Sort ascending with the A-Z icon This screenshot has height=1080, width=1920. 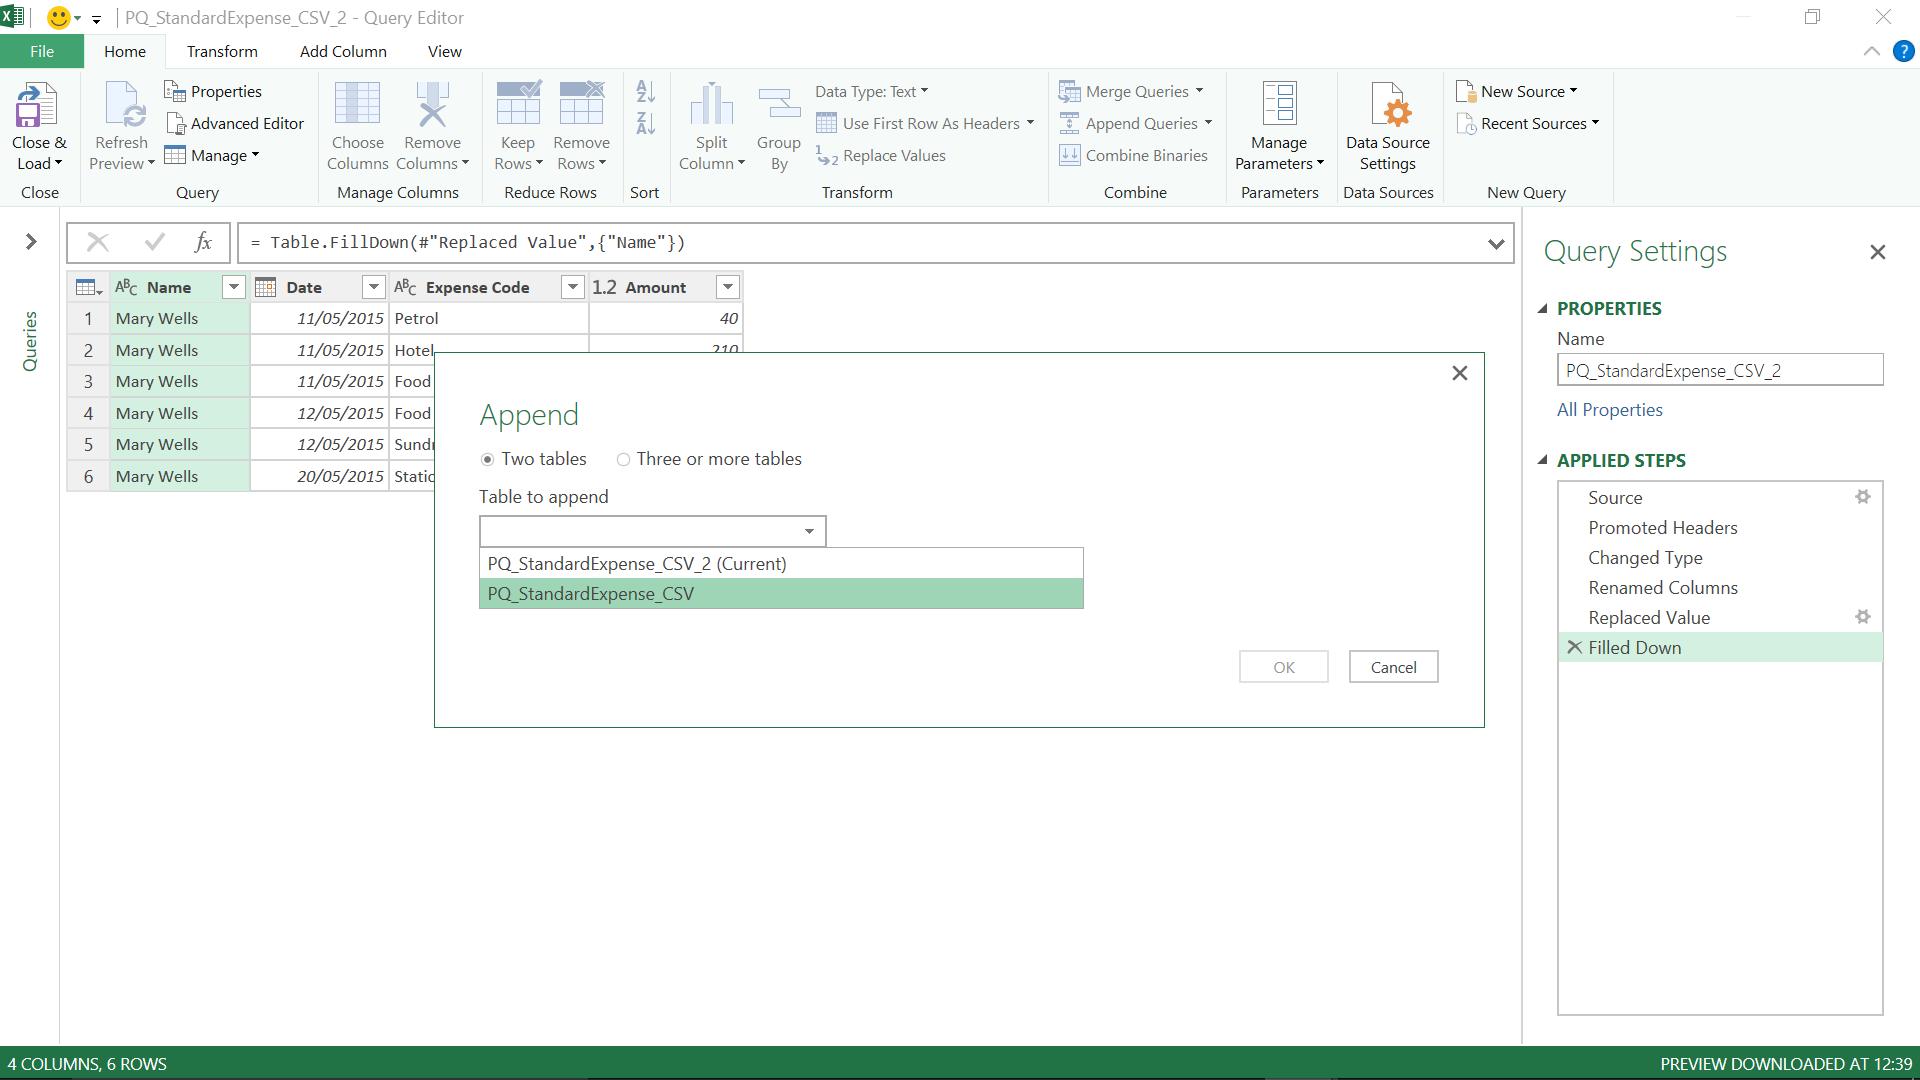(x=645, y=92)
